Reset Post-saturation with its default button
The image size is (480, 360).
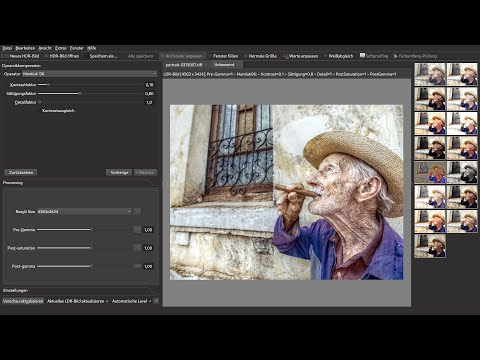137,248
